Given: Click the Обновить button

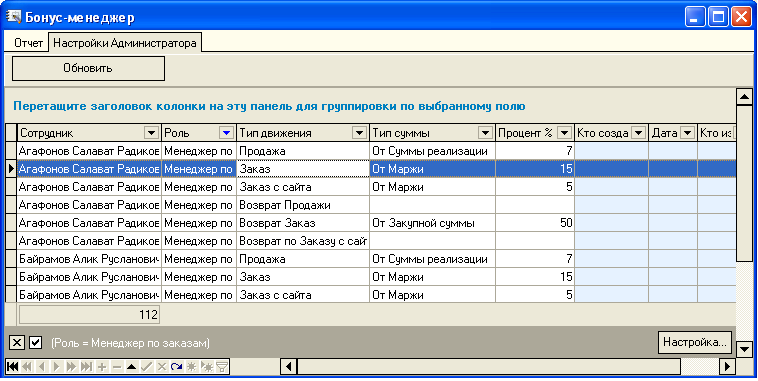Looking at the screenshot, I should pos(88,68).
